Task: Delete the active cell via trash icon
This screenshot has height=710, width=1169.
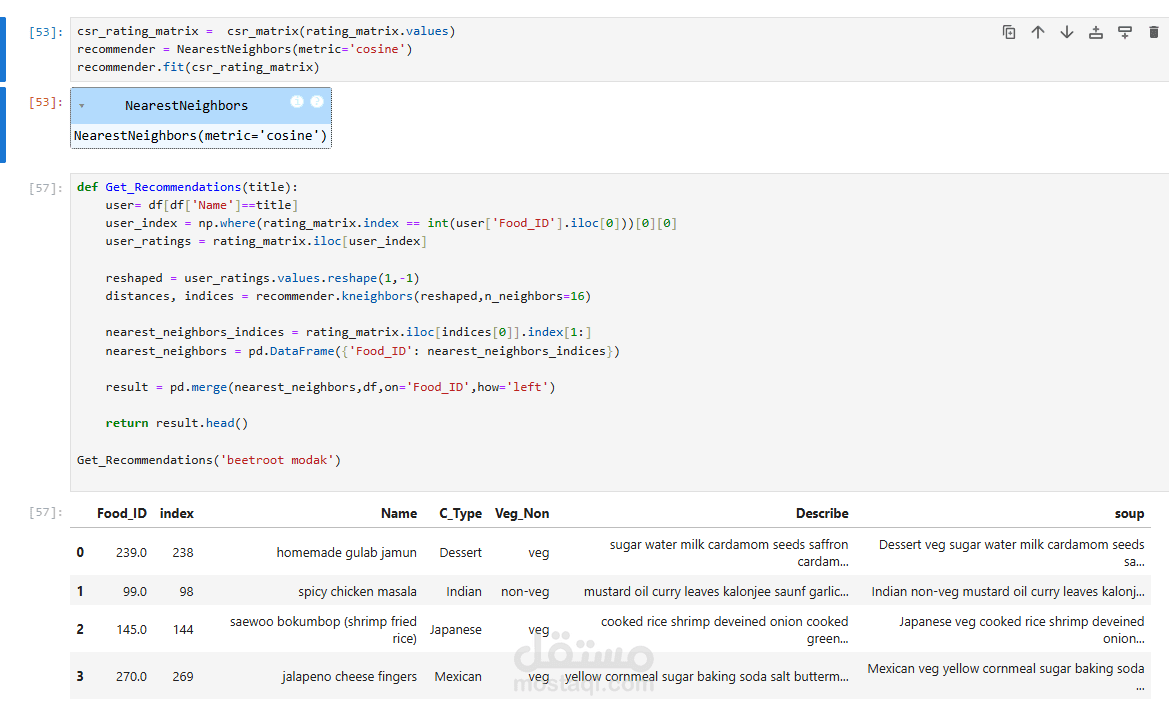Action: pos(1154,32)
